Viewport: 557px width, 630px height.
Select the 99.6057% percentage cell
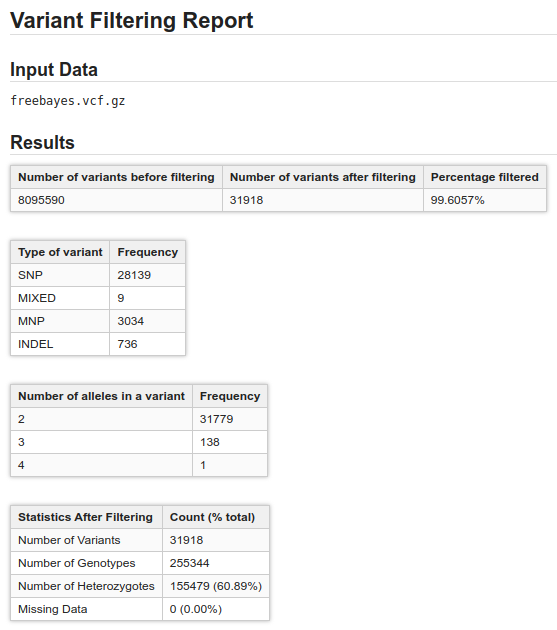[485, 200]
